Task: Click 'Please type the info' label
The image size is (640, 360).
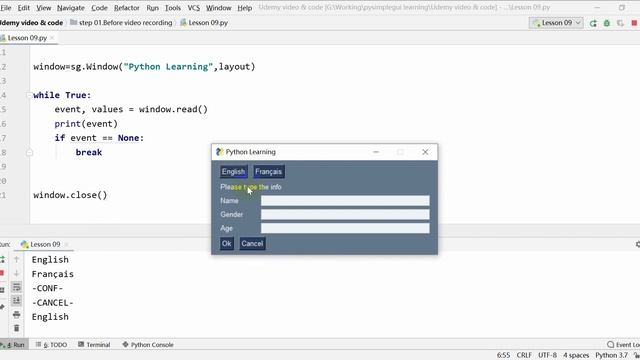Action: point(251,187)
